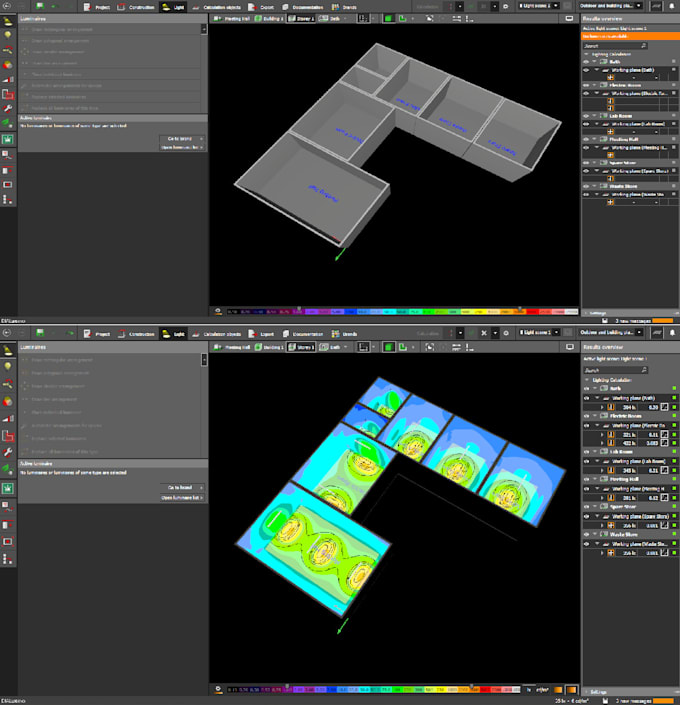Expand 345 lx result row in lower results
Screen dimensions: 680x705
point(602,470)
